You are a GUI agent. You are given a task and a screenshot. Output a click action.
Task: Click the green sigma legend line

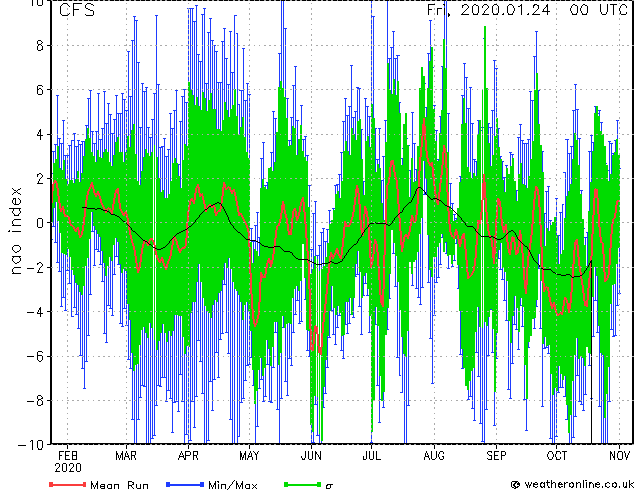point(303,484)
